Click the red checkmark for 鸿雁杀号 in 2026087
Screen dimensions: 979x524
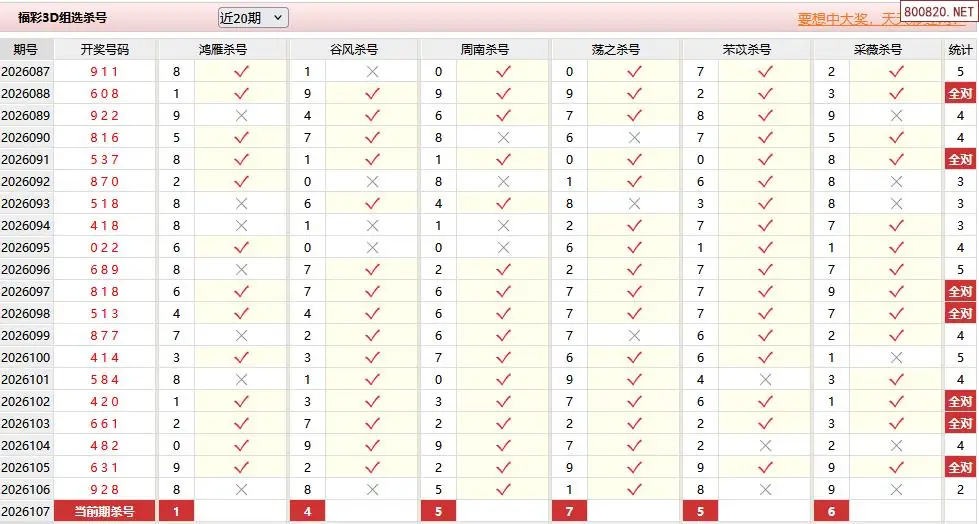tap(240, 71)
